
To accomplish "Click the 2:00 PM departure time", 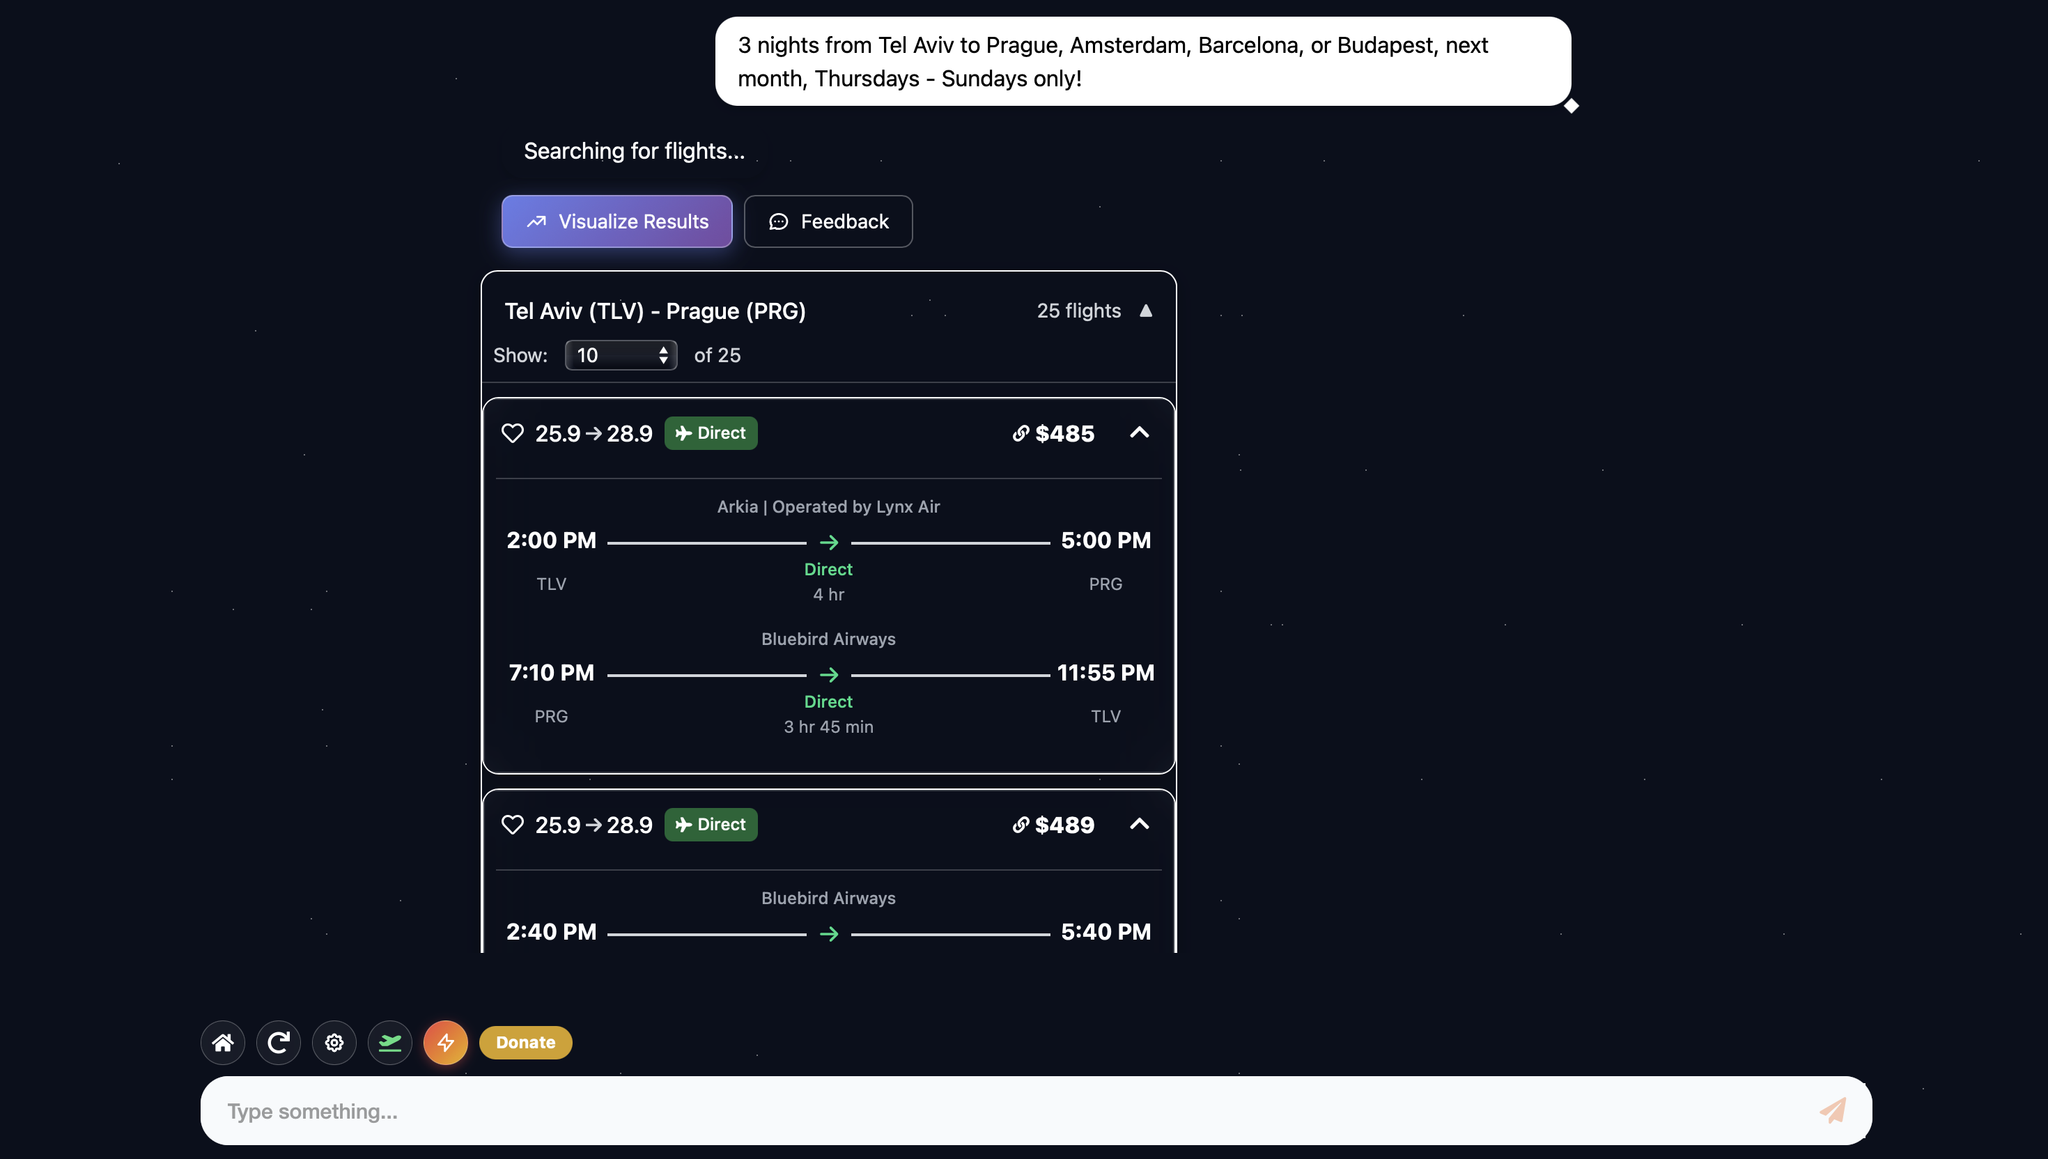I will click(x=551, y=541).
